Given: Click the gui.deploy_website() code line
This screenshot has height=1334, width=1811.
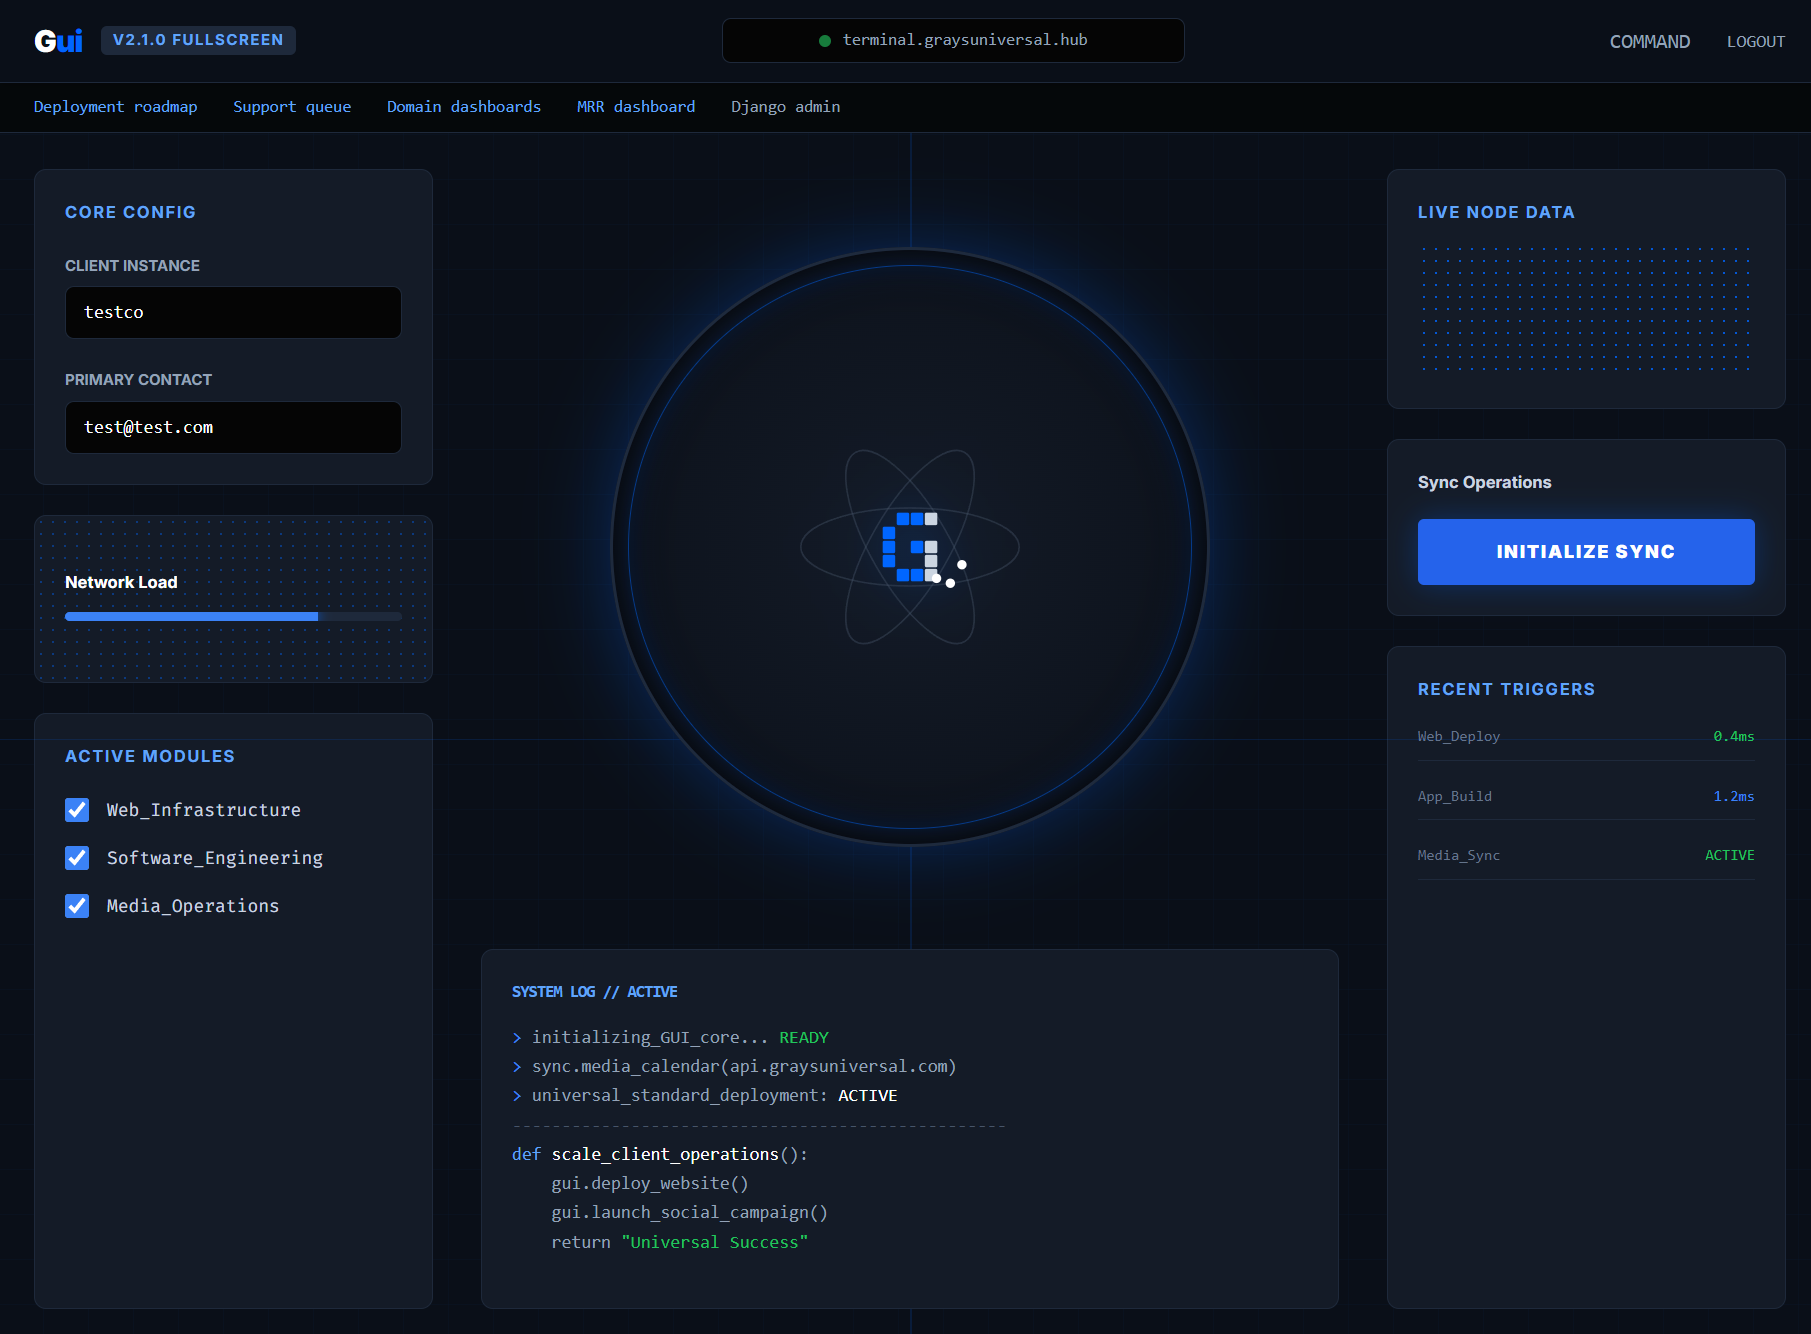Looking at the screenshot, I should pos(650,1184).
